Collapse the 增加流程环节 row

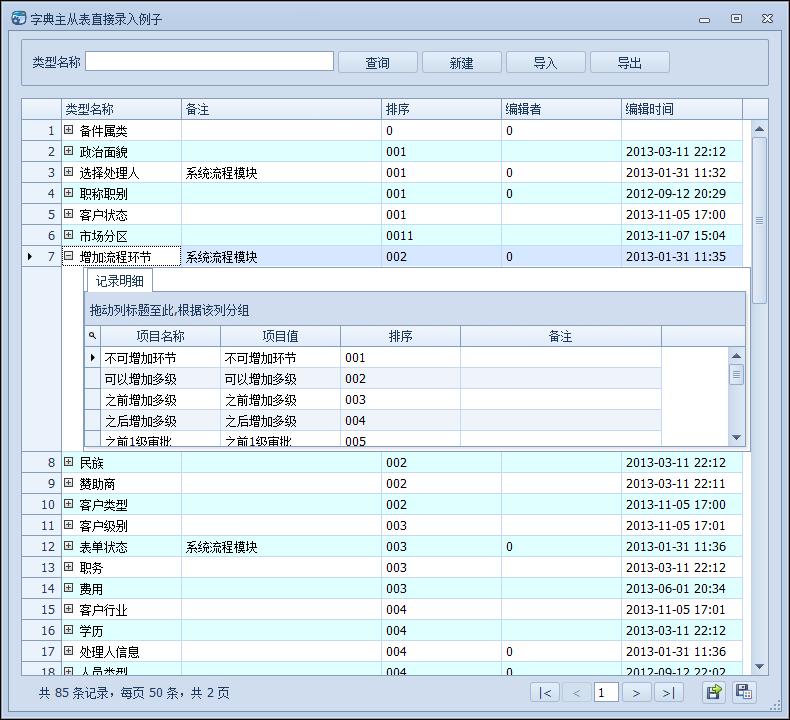click(69, 256)
